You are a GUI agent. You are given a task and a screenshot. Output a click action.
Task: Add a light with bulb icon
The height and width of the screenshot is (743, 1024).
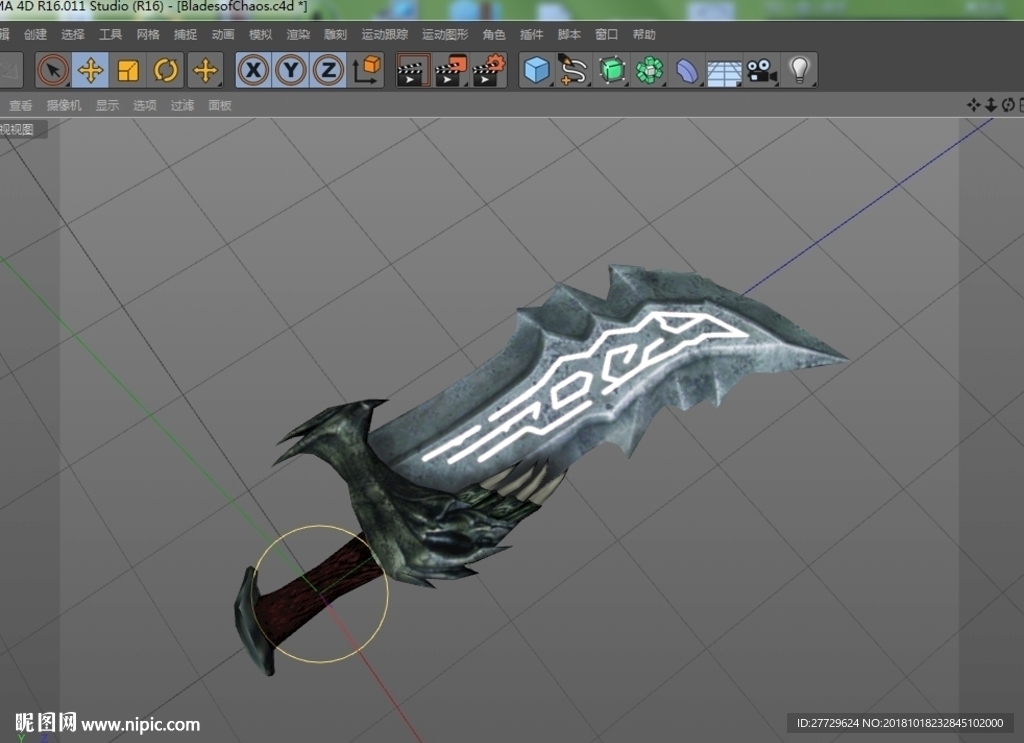799,71
